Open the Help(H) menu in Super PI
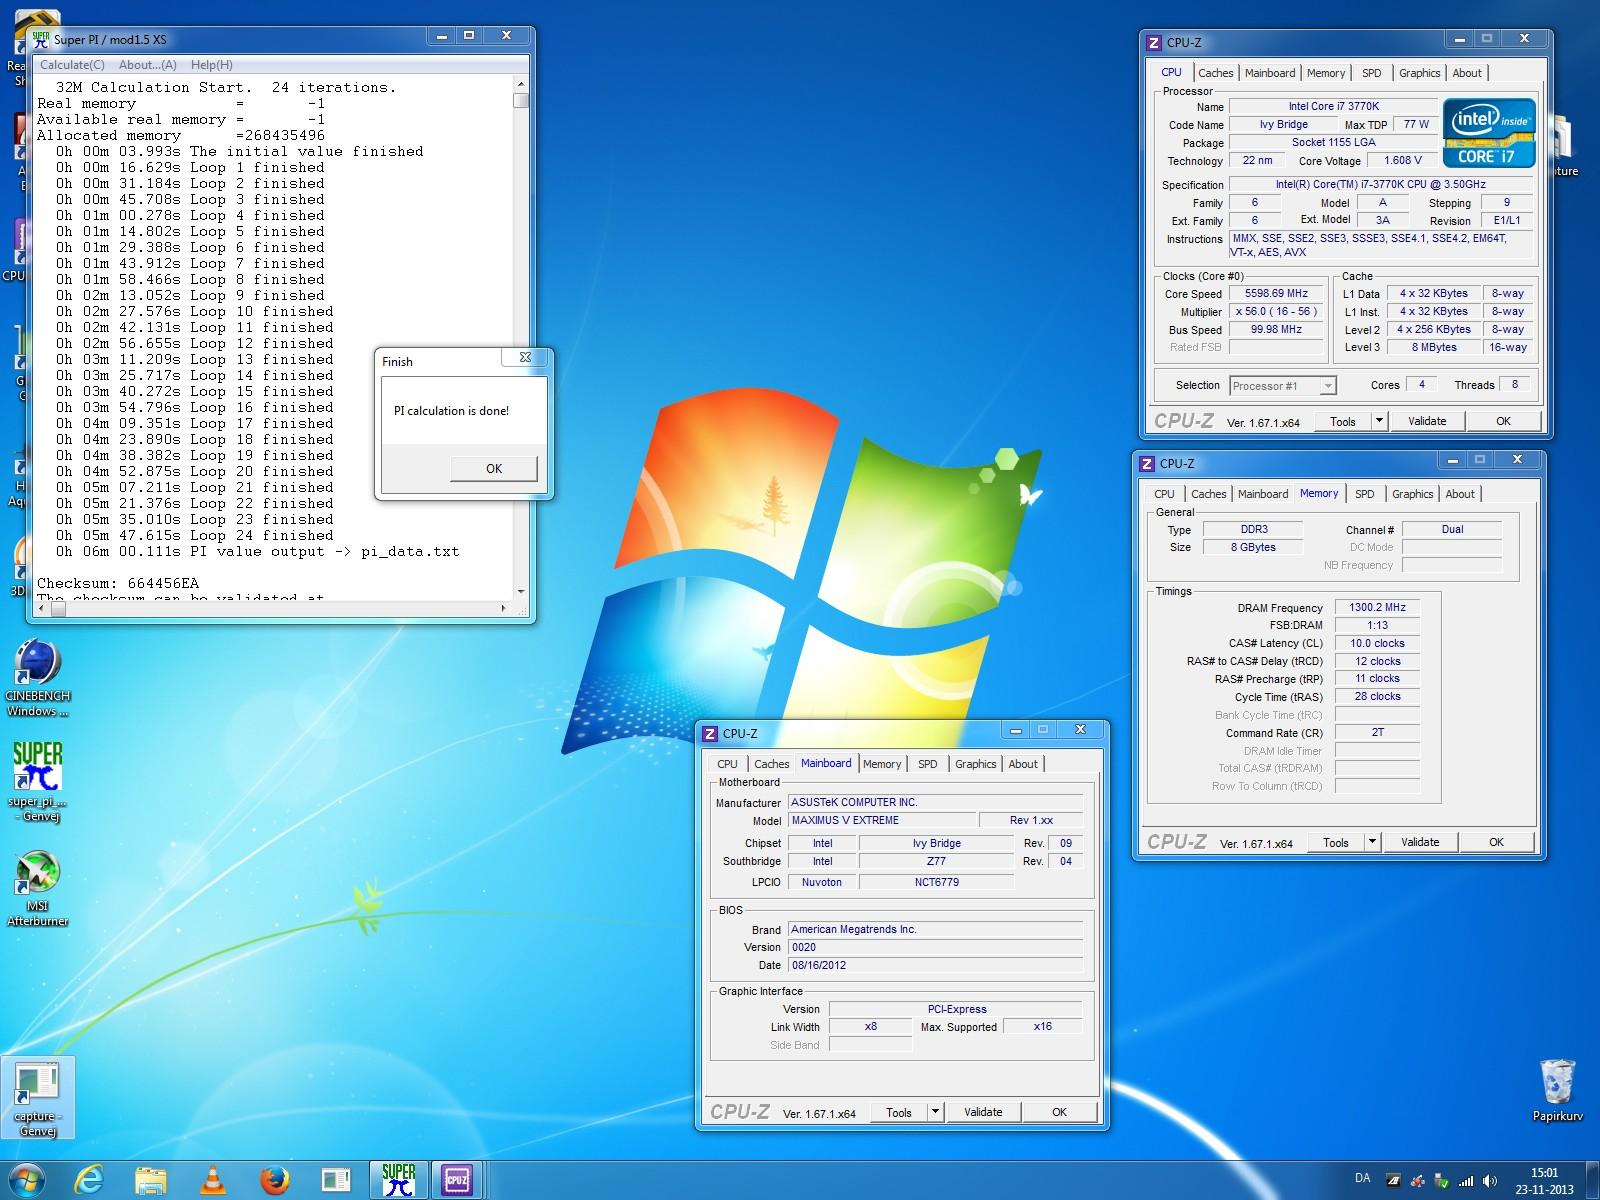 coord(211,64)
